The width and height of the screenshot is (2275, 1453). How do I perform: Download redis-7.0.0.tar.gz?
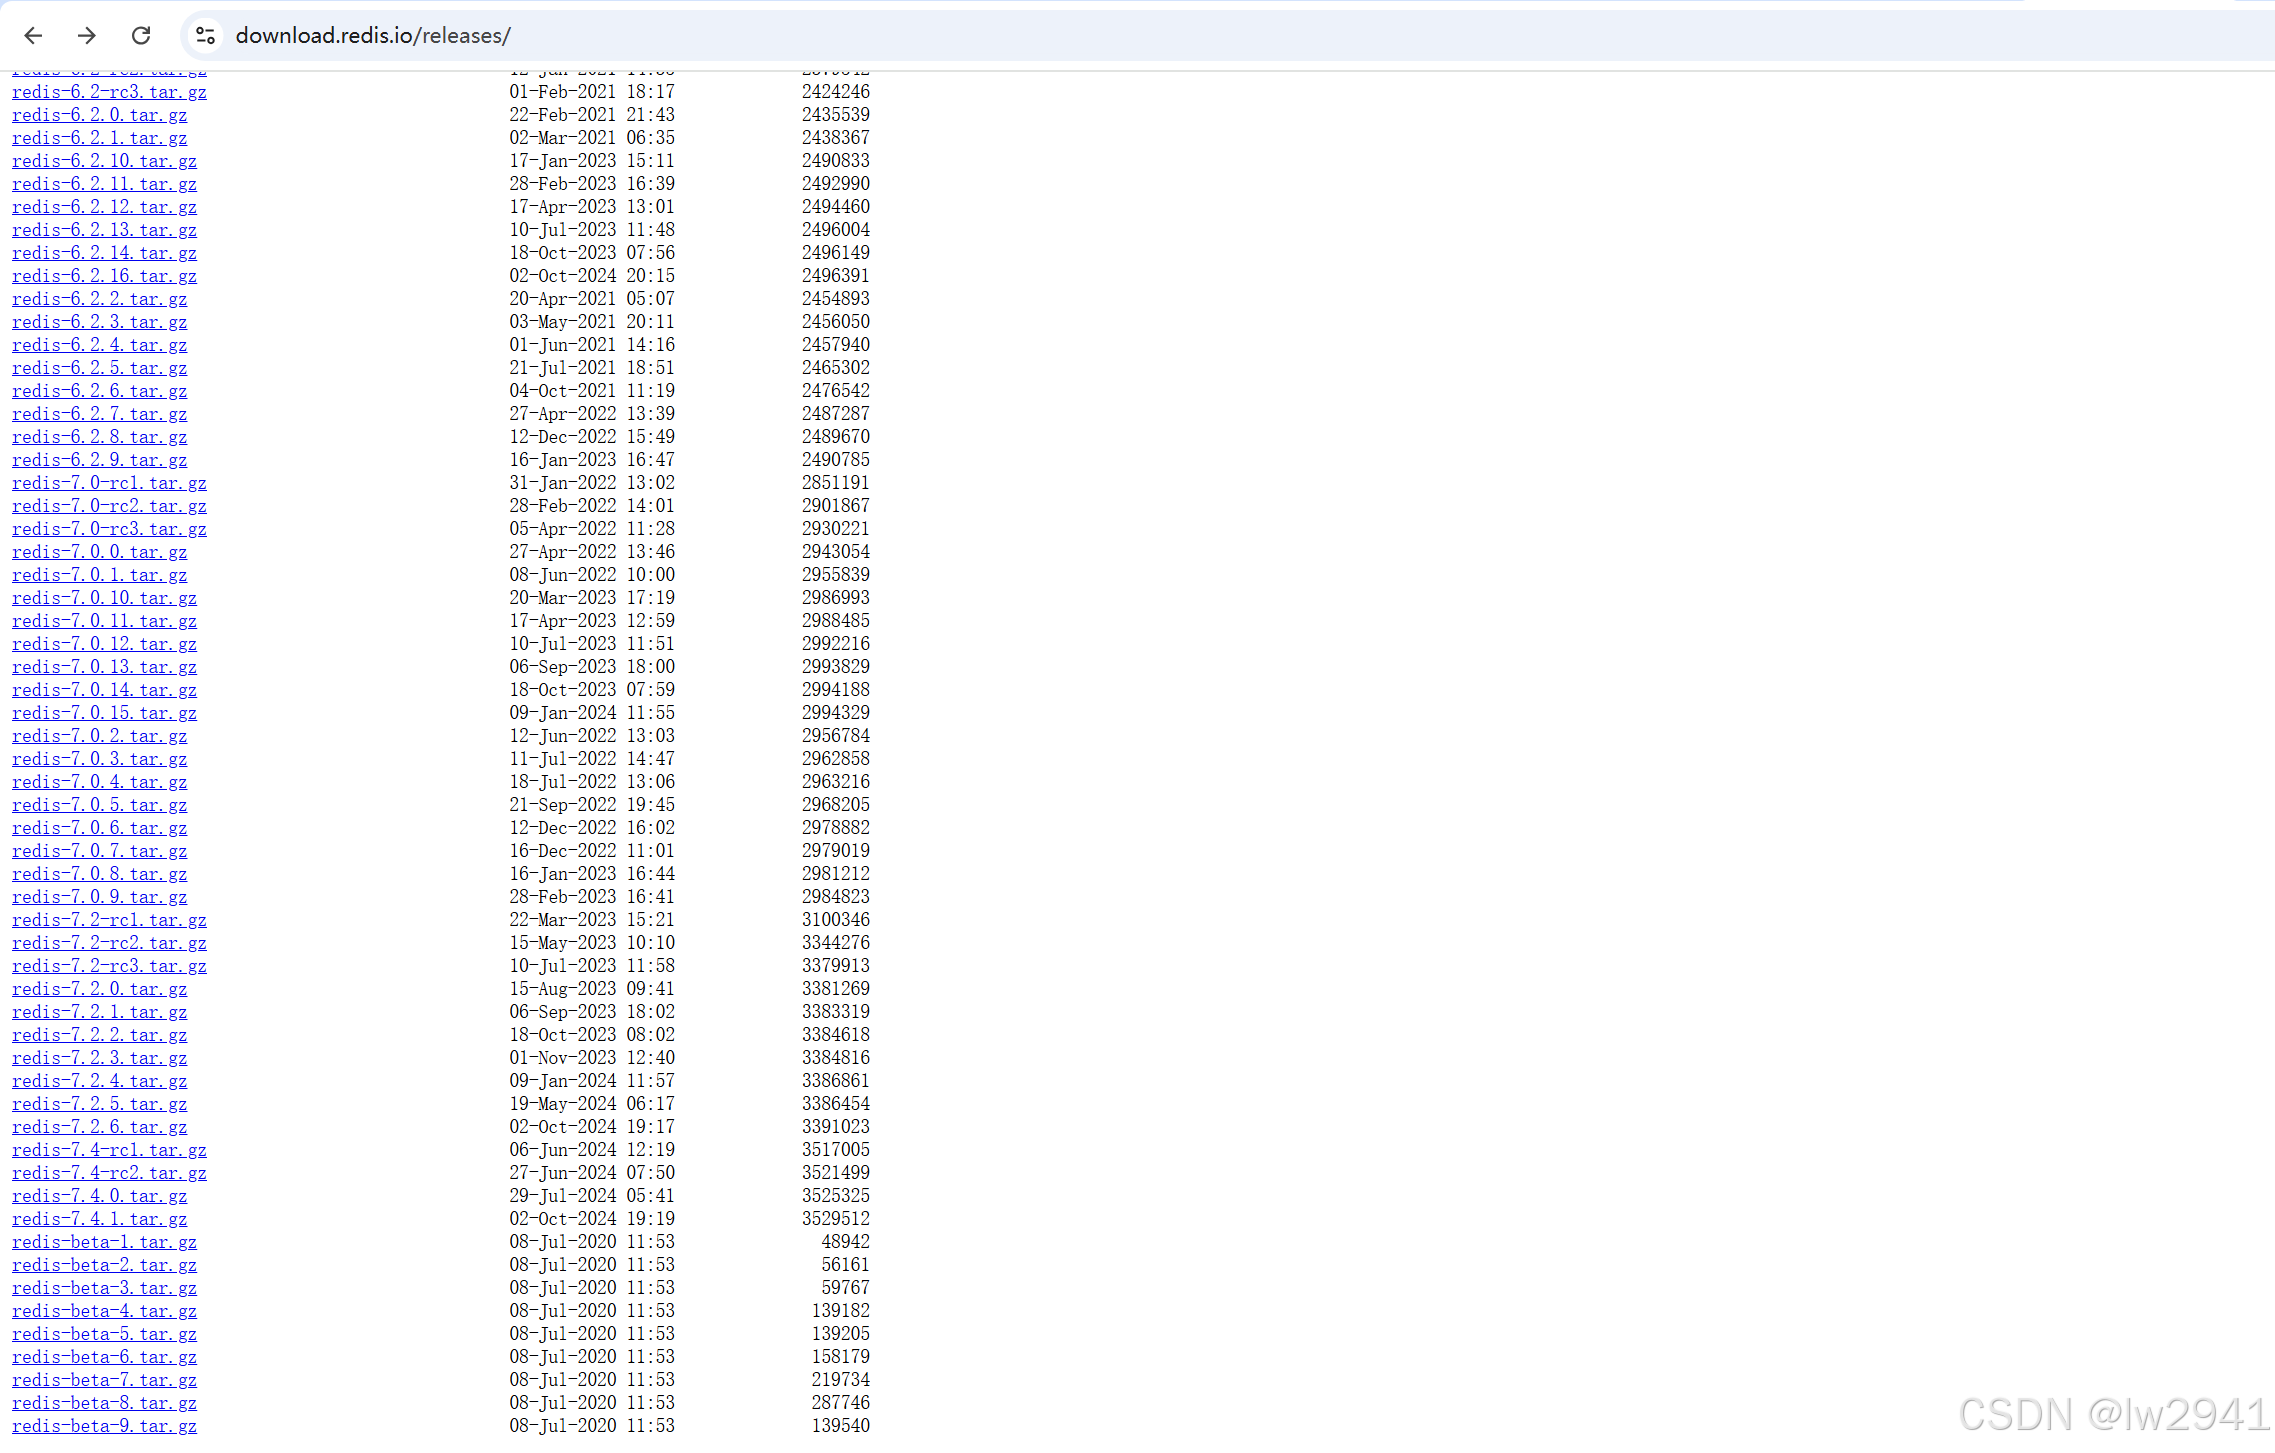coord(99,552)
